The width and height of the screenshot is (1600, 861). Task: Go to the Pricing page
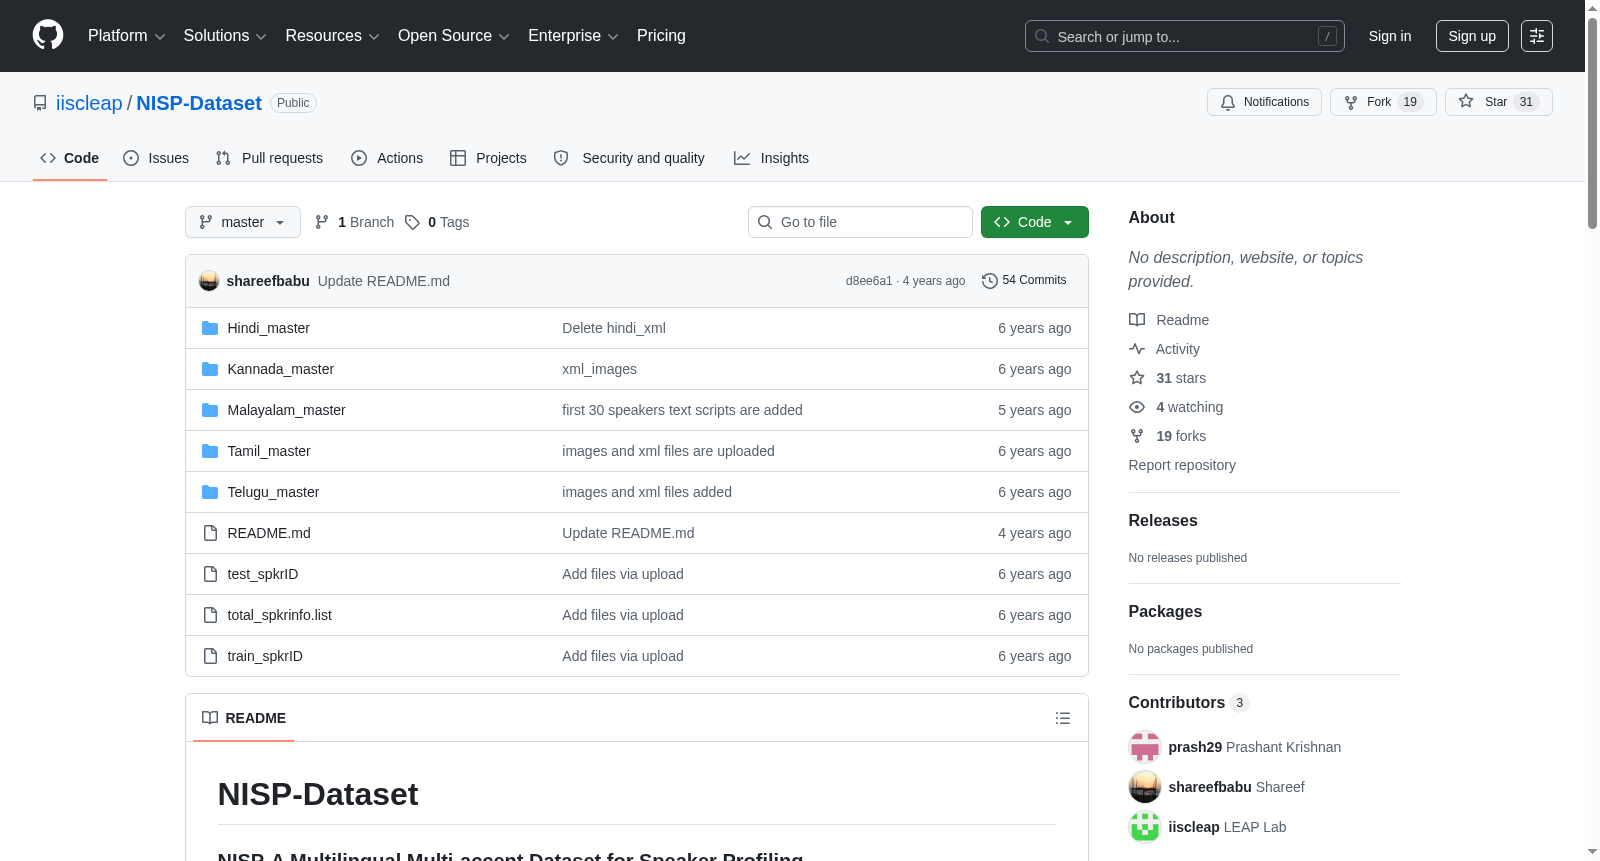661,36
